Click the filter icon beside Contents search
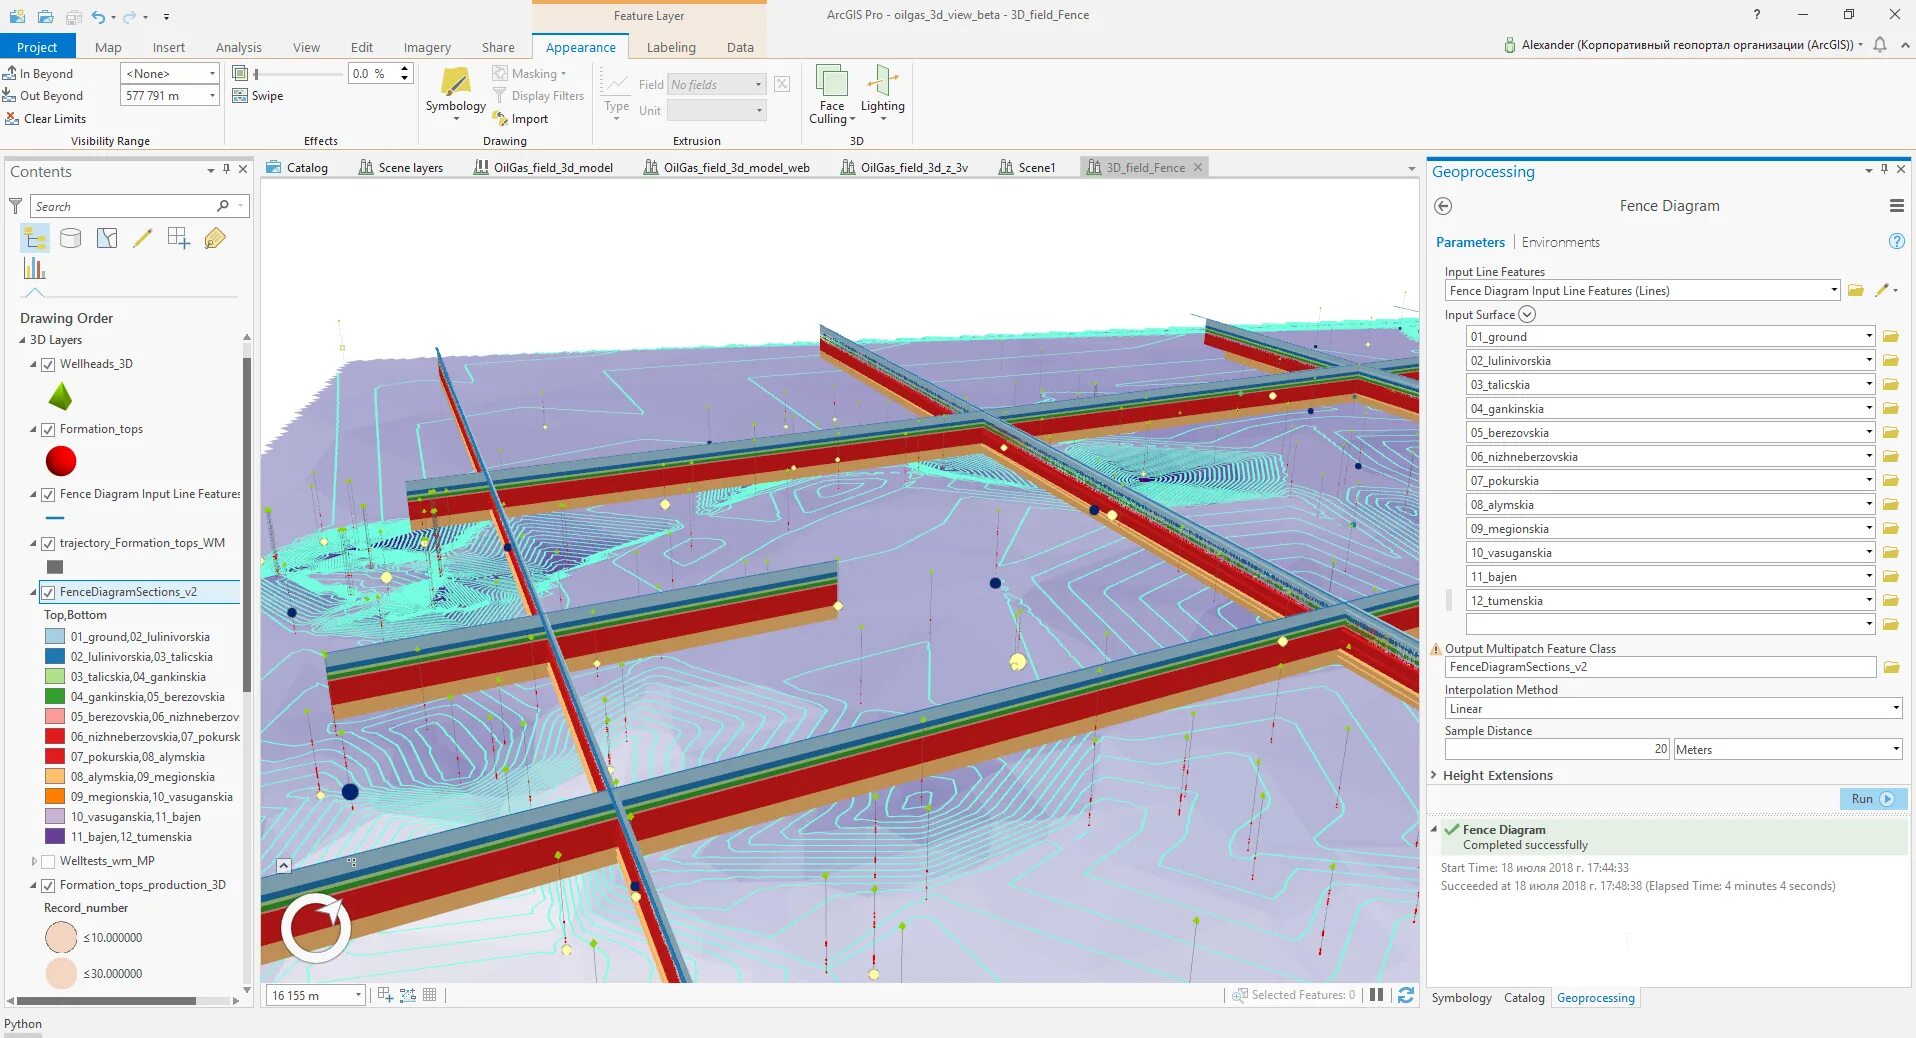1916x1038 pixels. coord(16,206)
